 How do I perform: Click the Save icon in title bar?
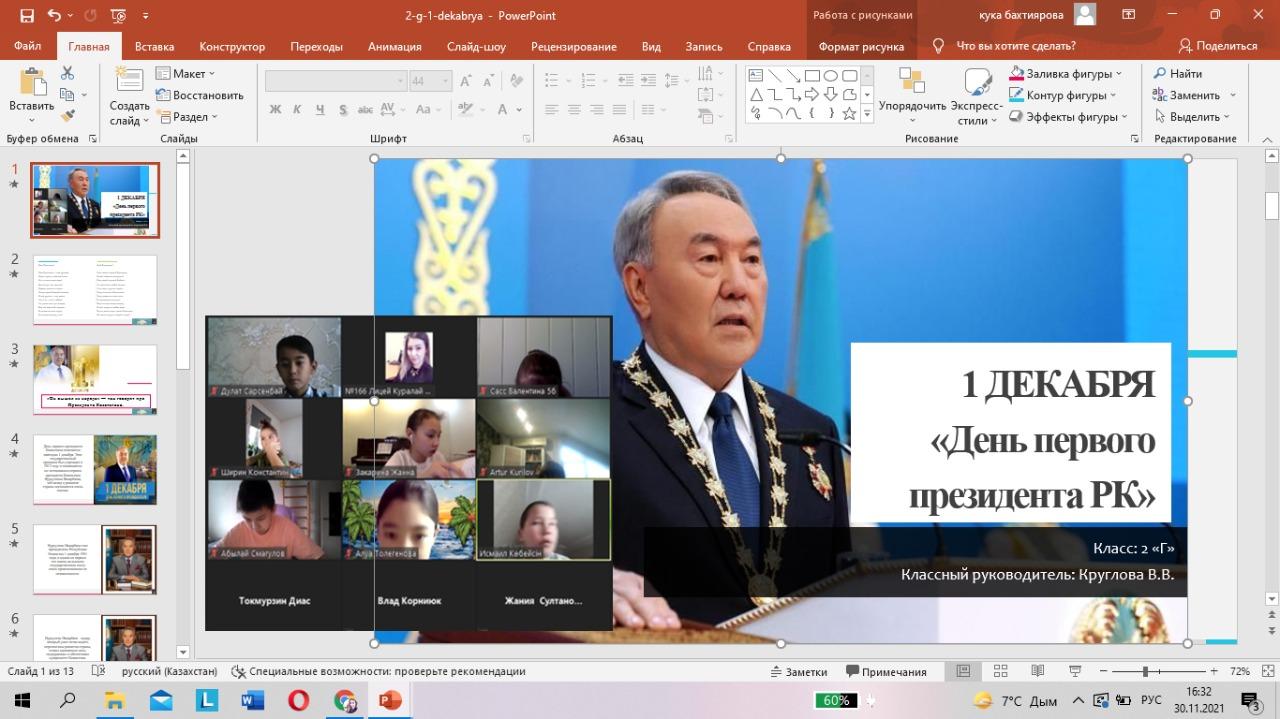[x=27, y=16]
